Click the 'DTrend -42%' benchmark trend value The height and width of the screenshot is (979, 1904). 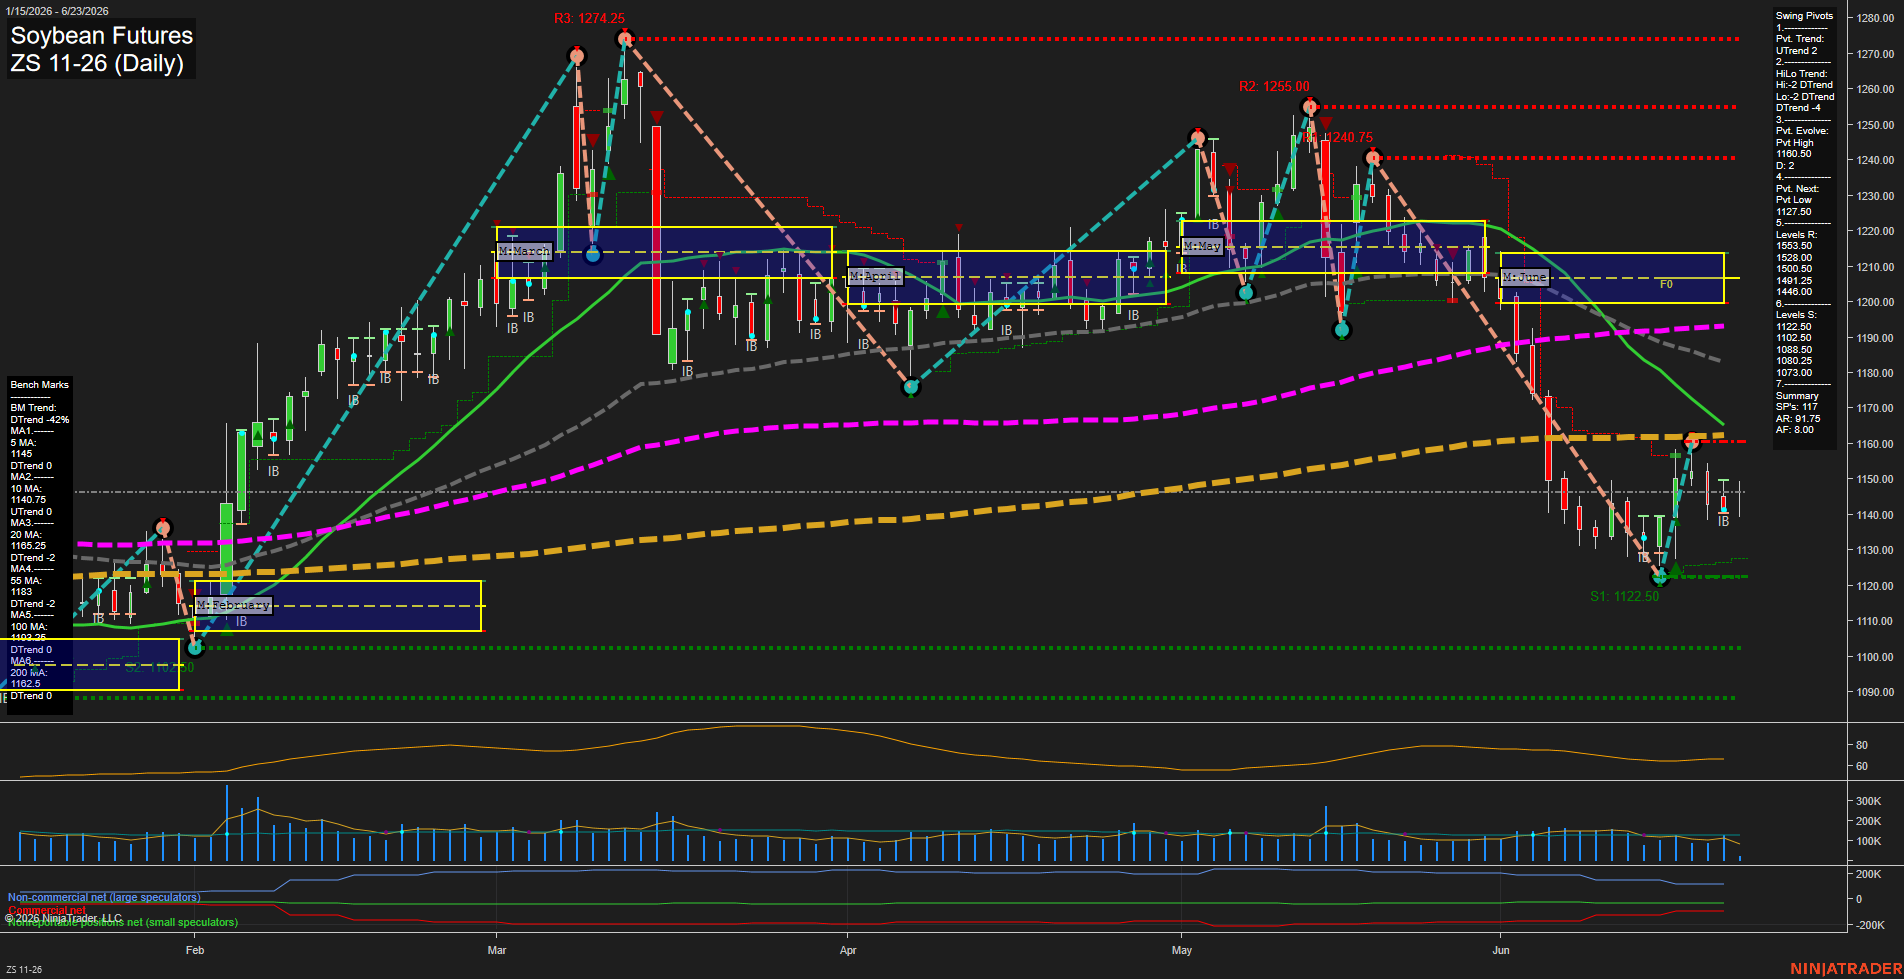click(x=40, y=420)
